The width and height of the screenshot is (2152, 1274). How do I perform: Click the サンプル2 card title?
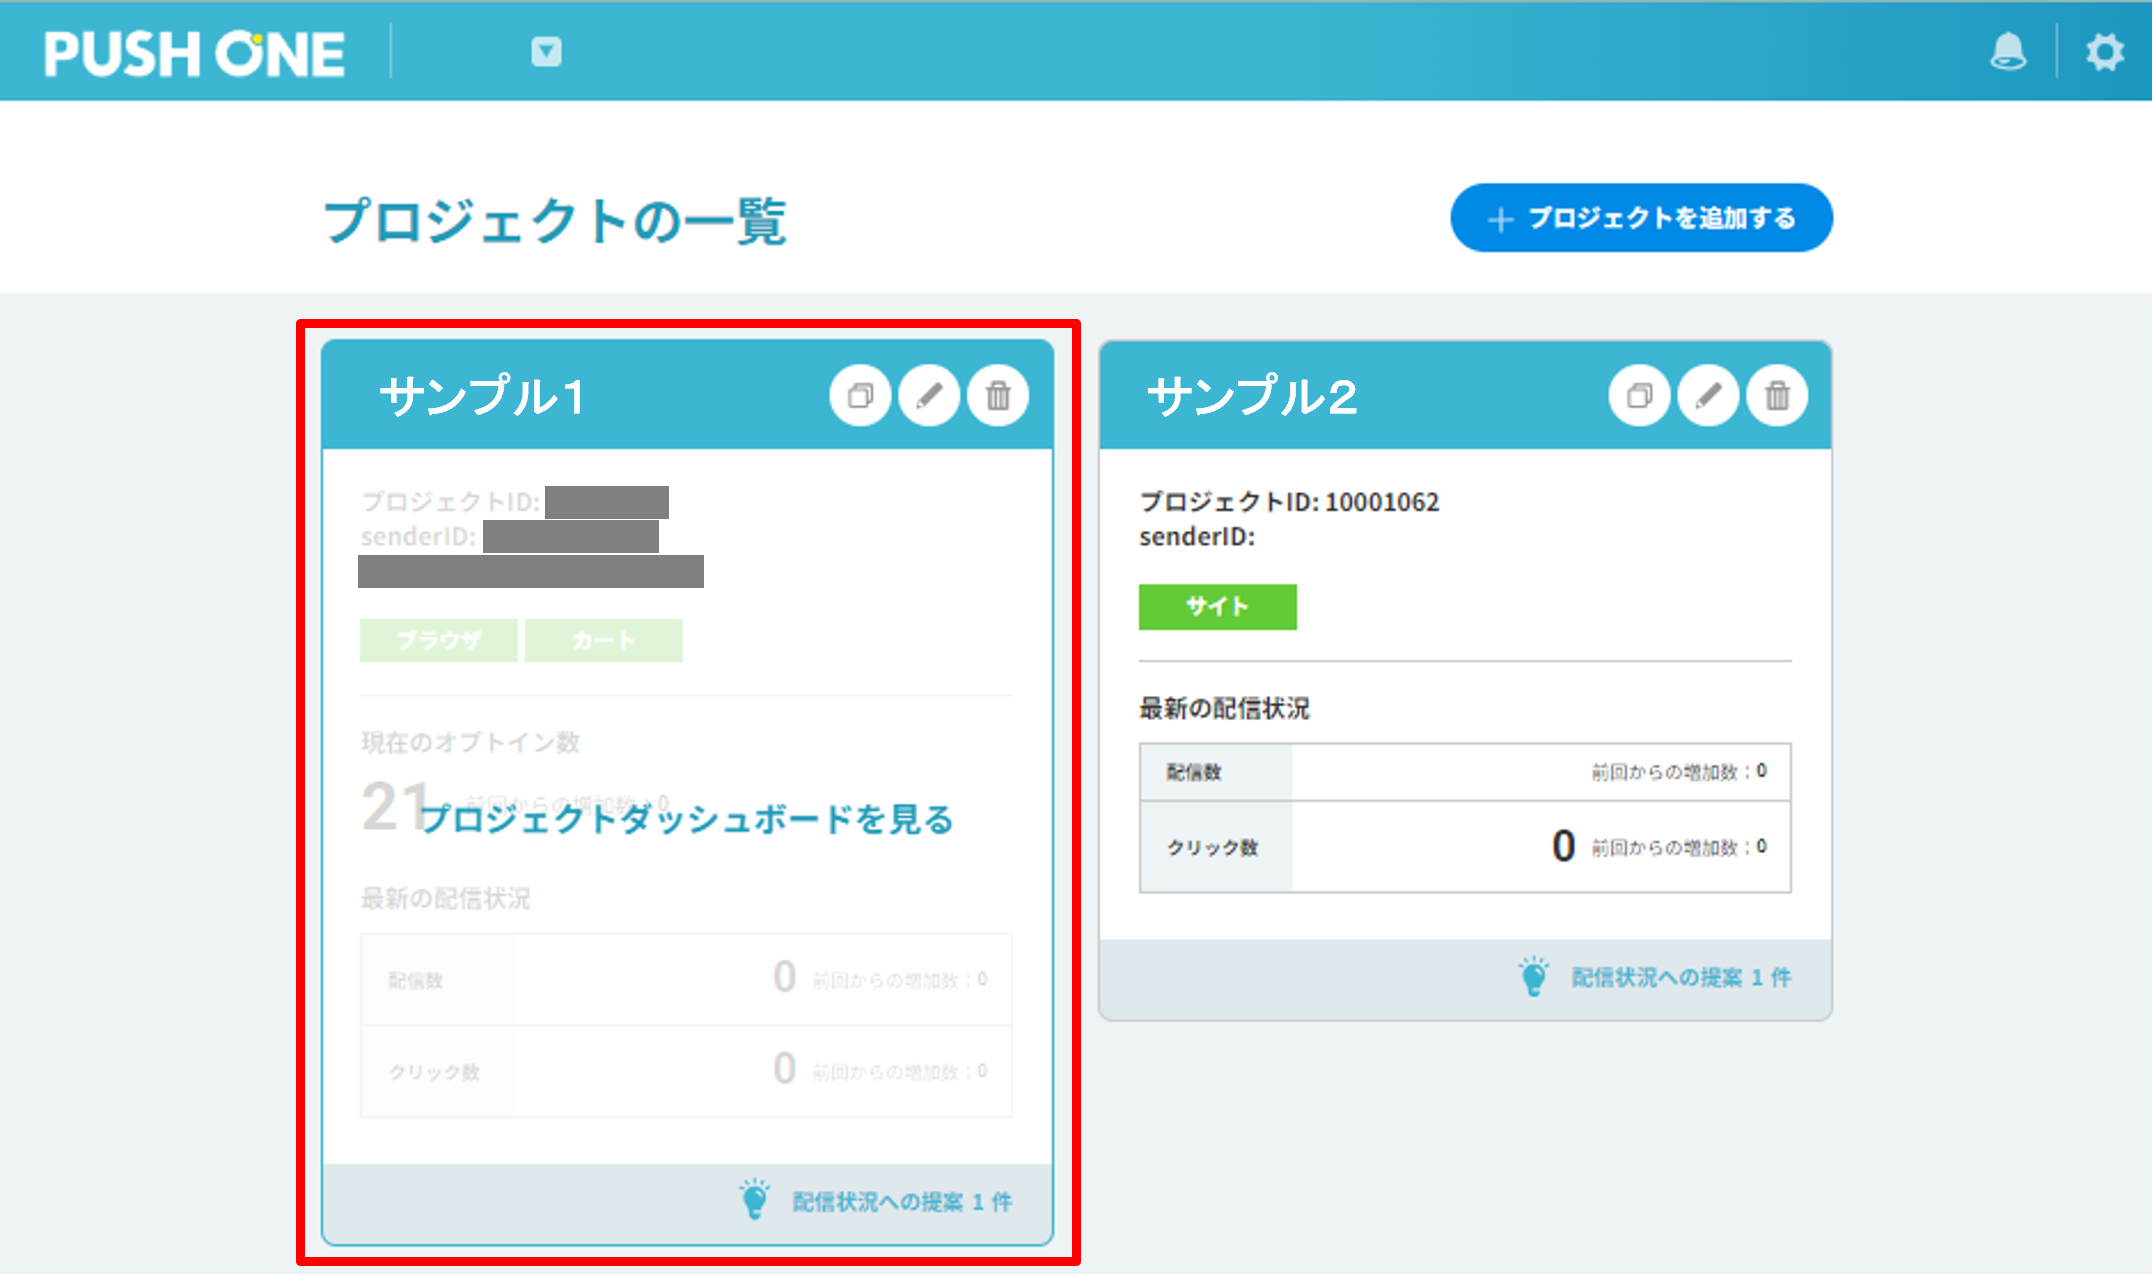(x=1251, y=396)
